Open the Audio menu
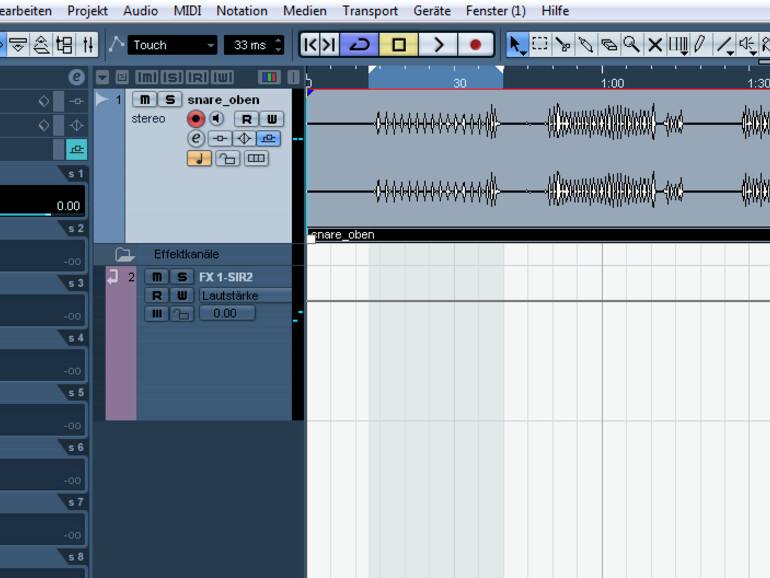The height and width of the screenshot is (578, 770). click(x=140, y=11)
